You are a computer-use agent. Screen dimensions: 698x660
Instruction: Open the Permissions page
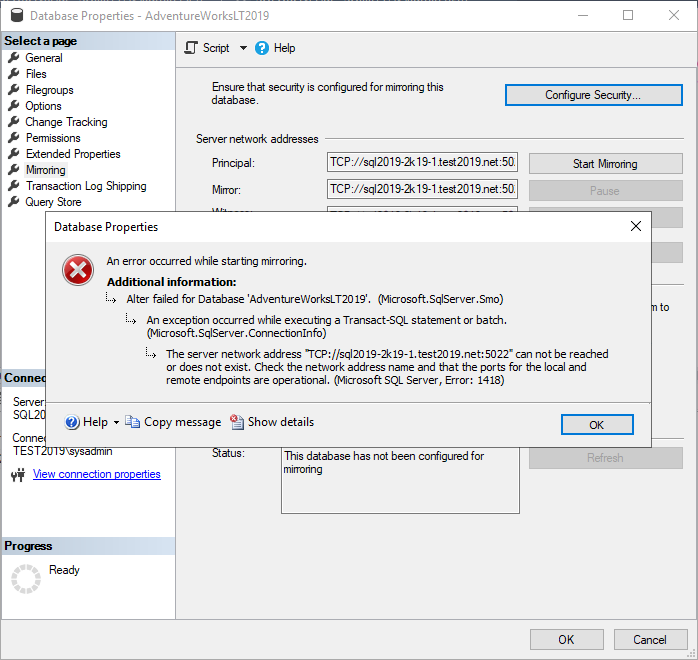pos(53,138)
